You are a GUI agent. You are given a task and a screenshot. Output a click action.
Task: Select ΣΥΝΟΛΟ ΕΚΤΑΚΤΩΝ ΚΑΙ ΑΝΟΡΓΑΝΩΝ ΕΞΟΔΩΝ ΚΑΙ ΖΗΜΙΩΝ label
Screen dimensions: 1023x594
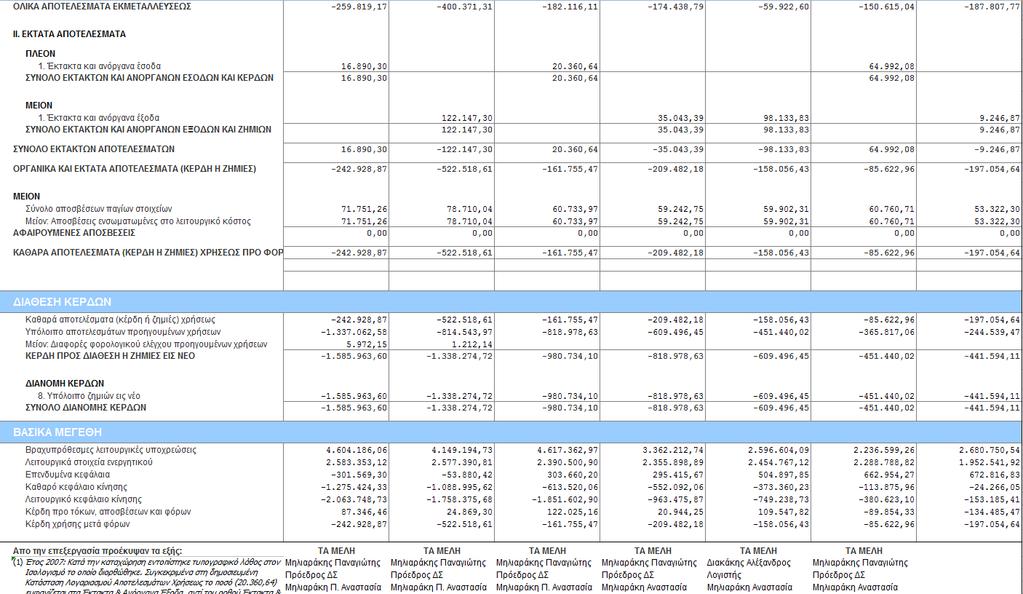[148, 129]
